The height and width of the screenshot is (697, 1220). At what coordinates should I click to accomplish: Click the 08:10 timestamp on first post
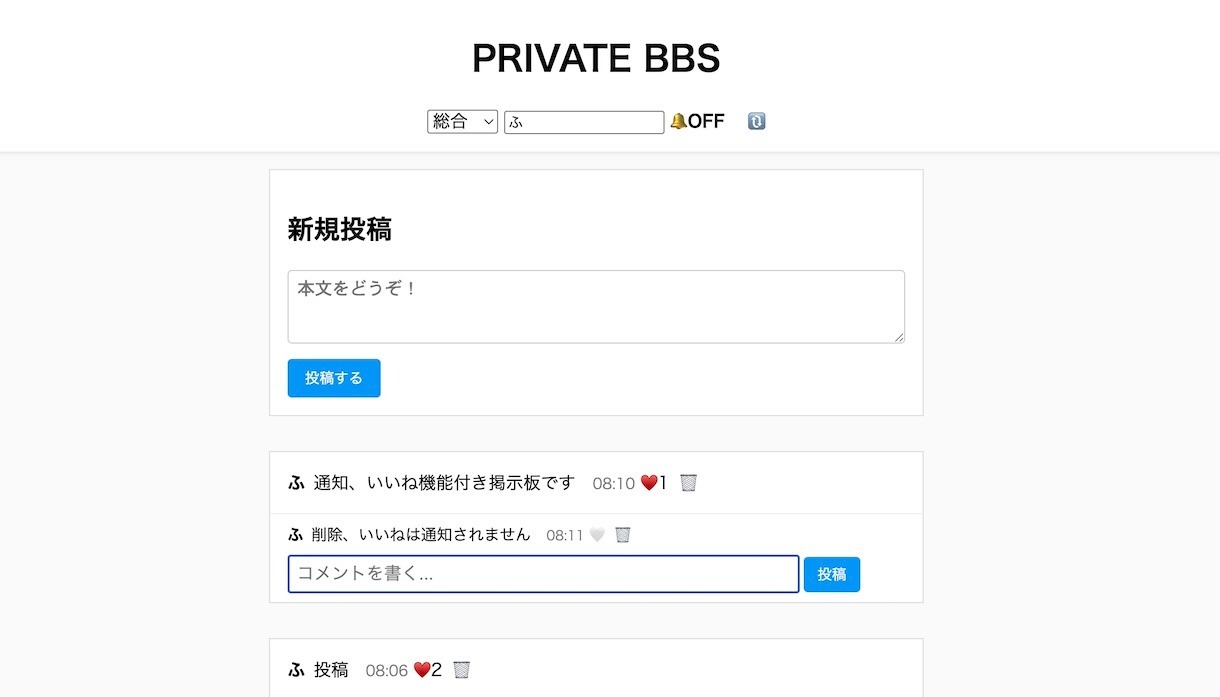click(614, 484)
